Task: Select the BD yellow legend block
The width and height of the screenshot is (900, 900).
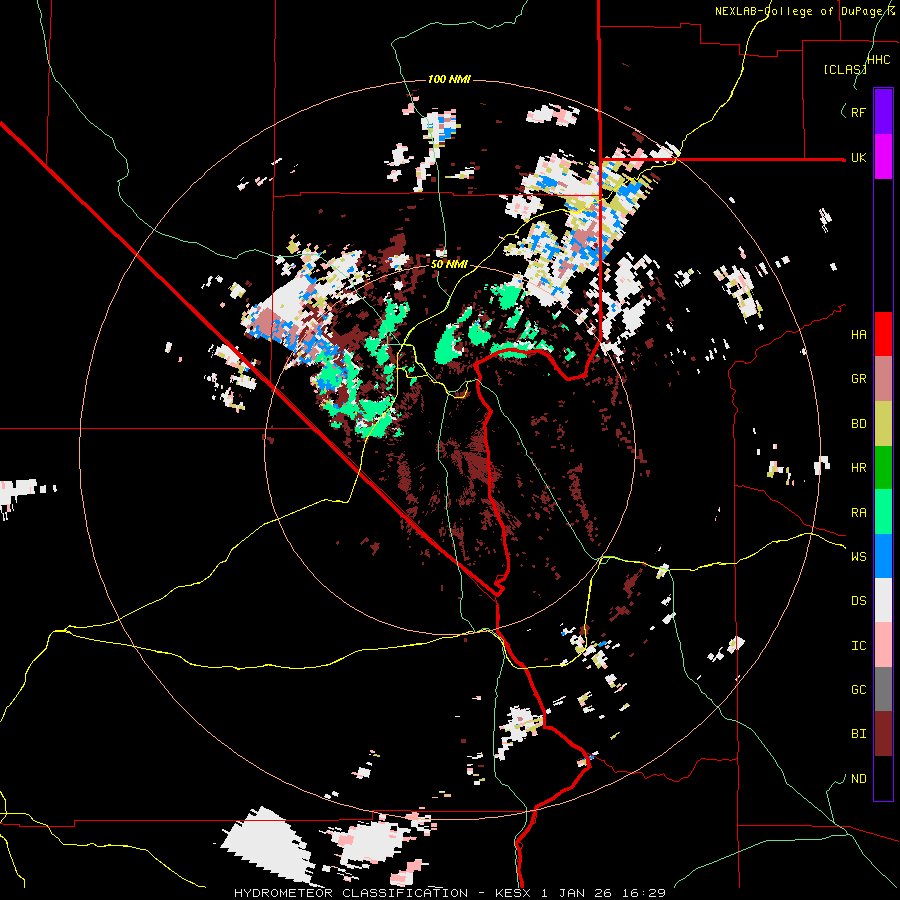Action: tap(883, 423)
